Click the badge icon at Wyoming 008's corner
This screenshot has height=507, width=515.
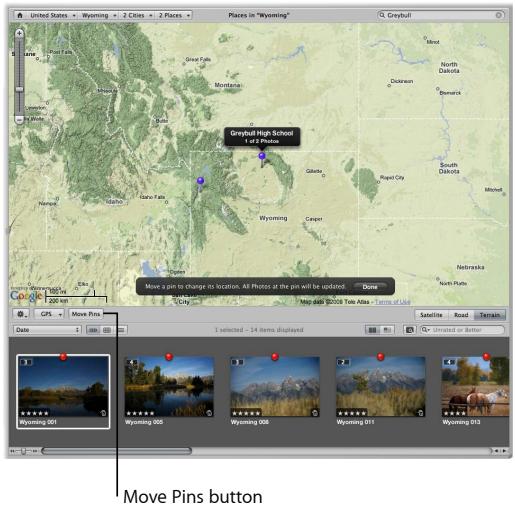[x=315, y=413]
